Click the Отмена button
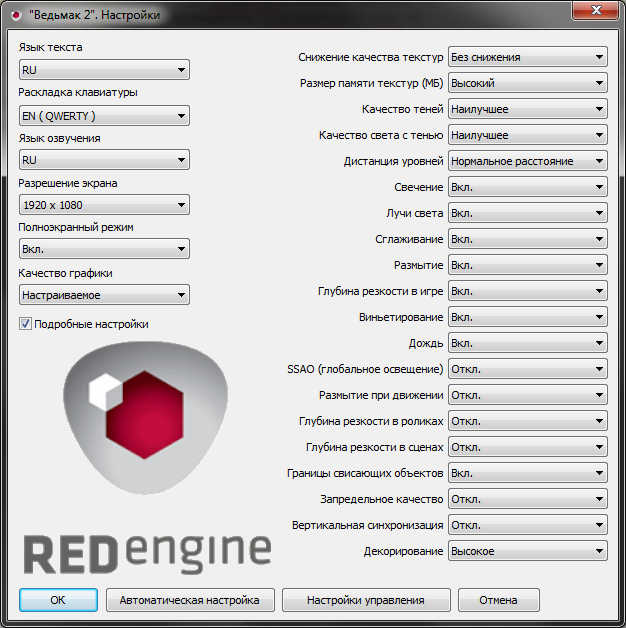626x628 pixels. [x=499, y=600]
